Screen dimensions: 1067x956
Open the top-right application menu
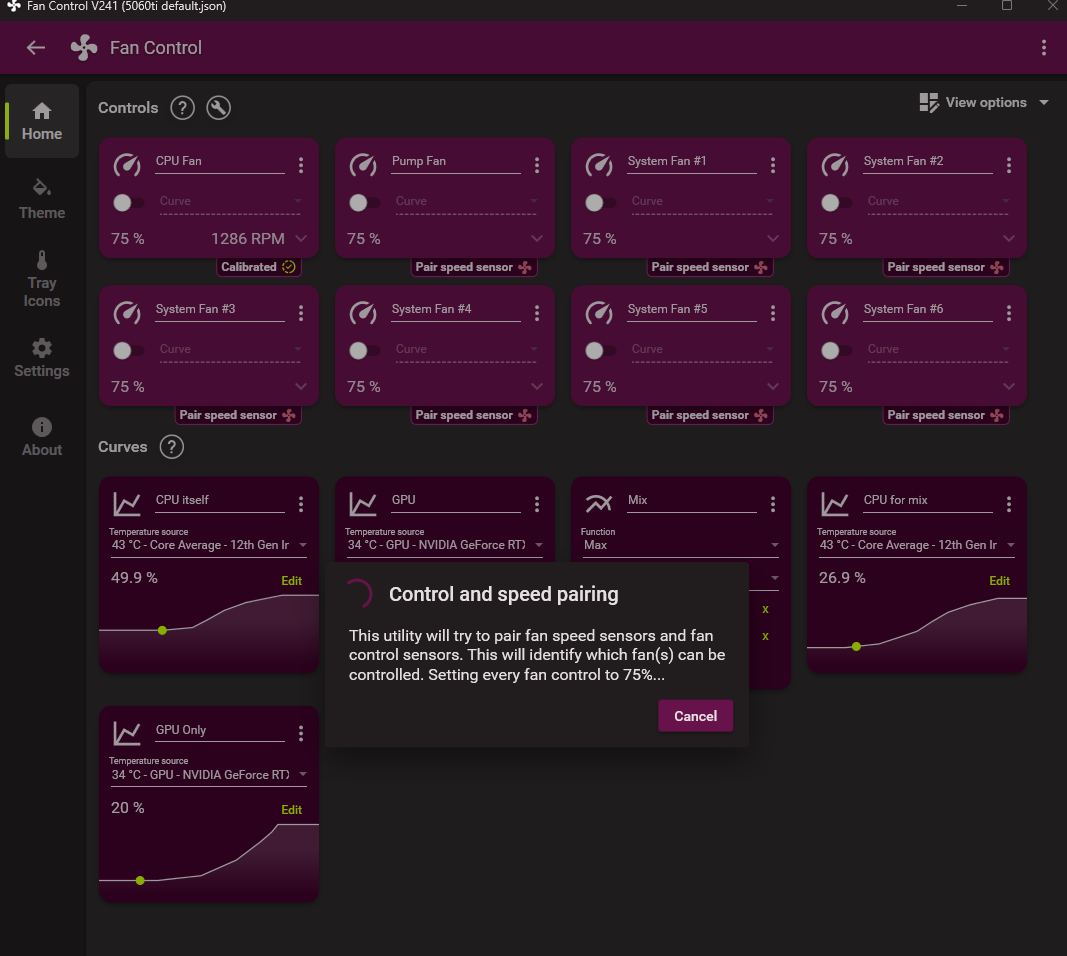pos(1044,47)
